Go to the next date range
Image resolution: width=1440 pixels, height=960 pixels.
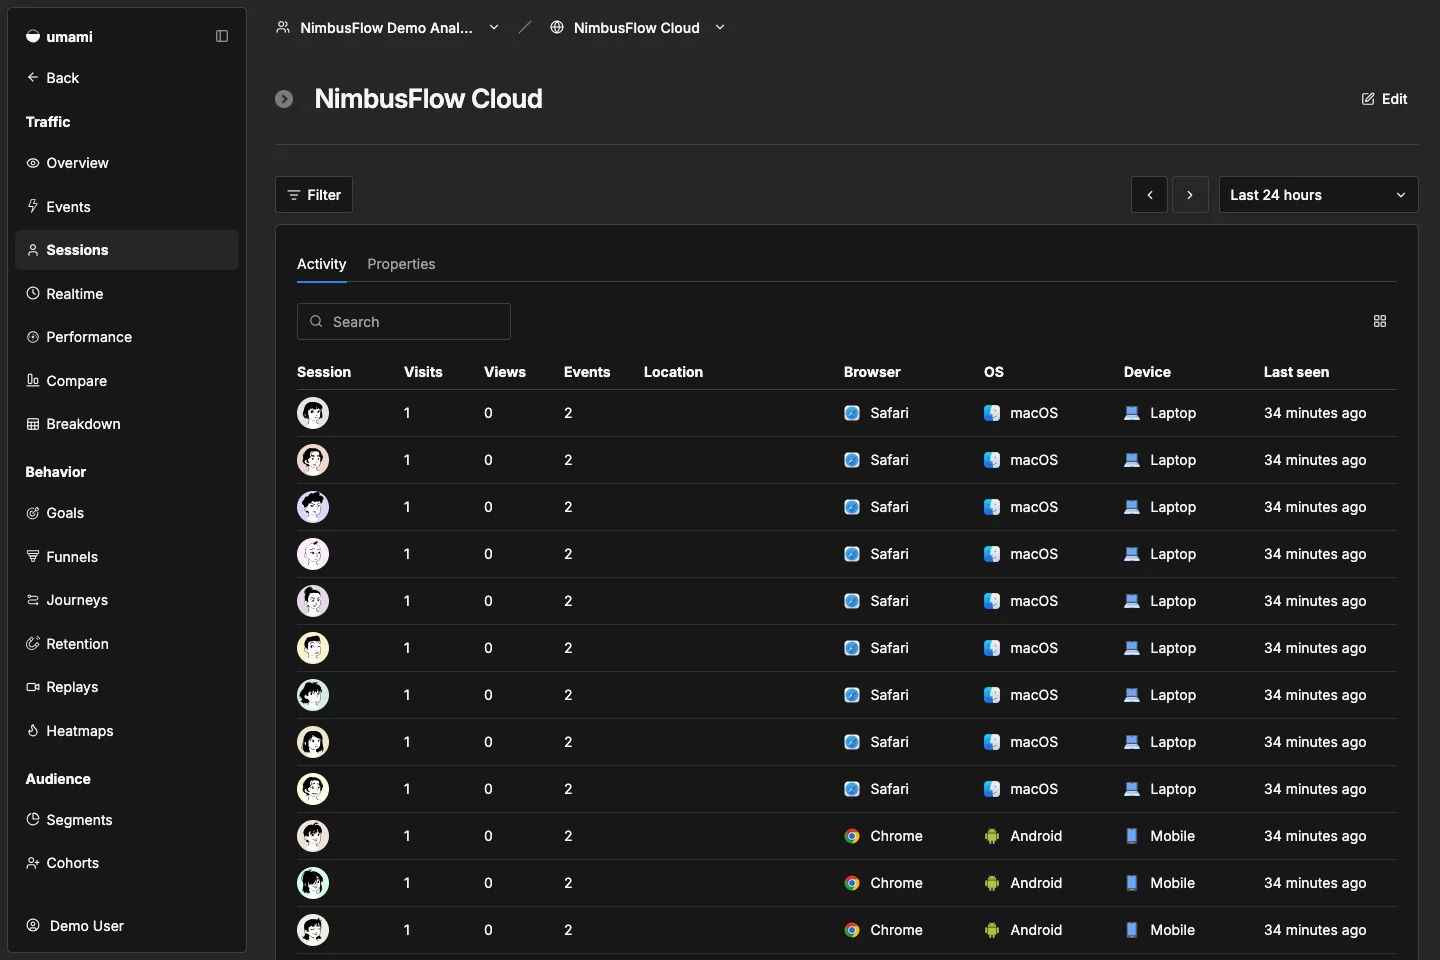[x=1190, y=195]
